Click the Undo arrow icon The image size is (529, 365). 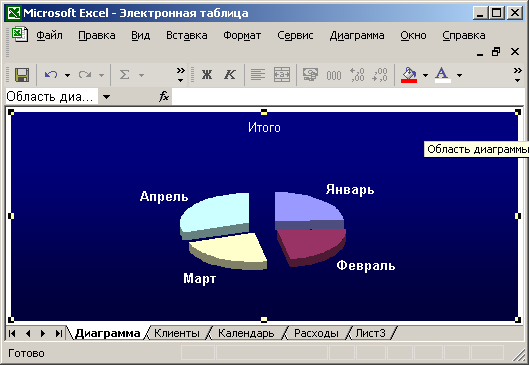coord(51,75)
